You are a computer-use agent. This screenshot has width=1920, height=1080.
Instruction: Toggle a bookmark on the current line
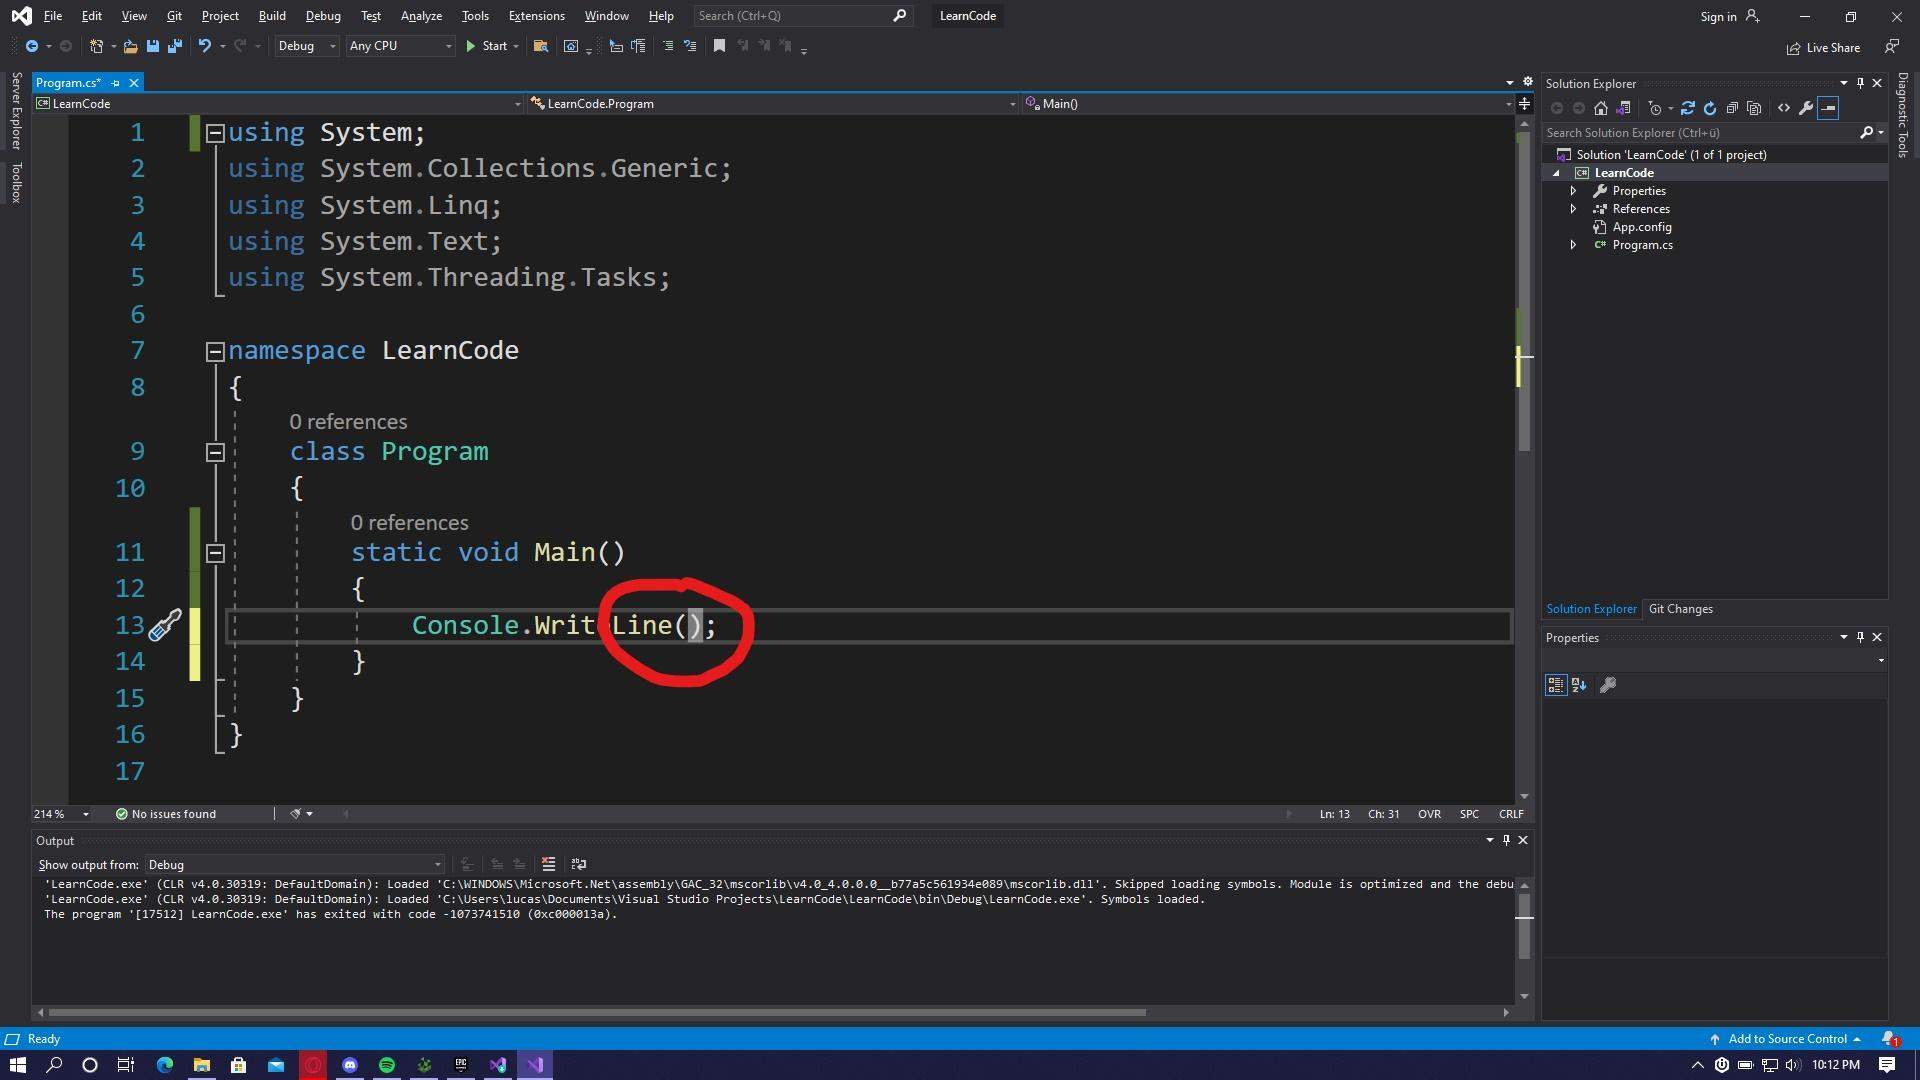(719, 46)
